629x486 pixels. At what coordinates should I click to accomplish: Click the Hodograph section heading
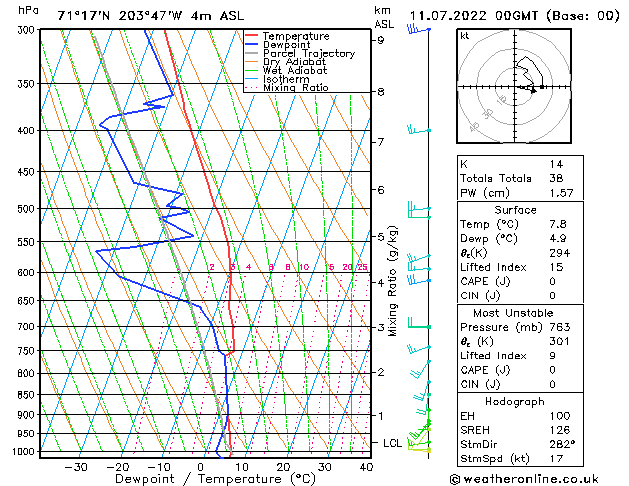tap(515, 402)
